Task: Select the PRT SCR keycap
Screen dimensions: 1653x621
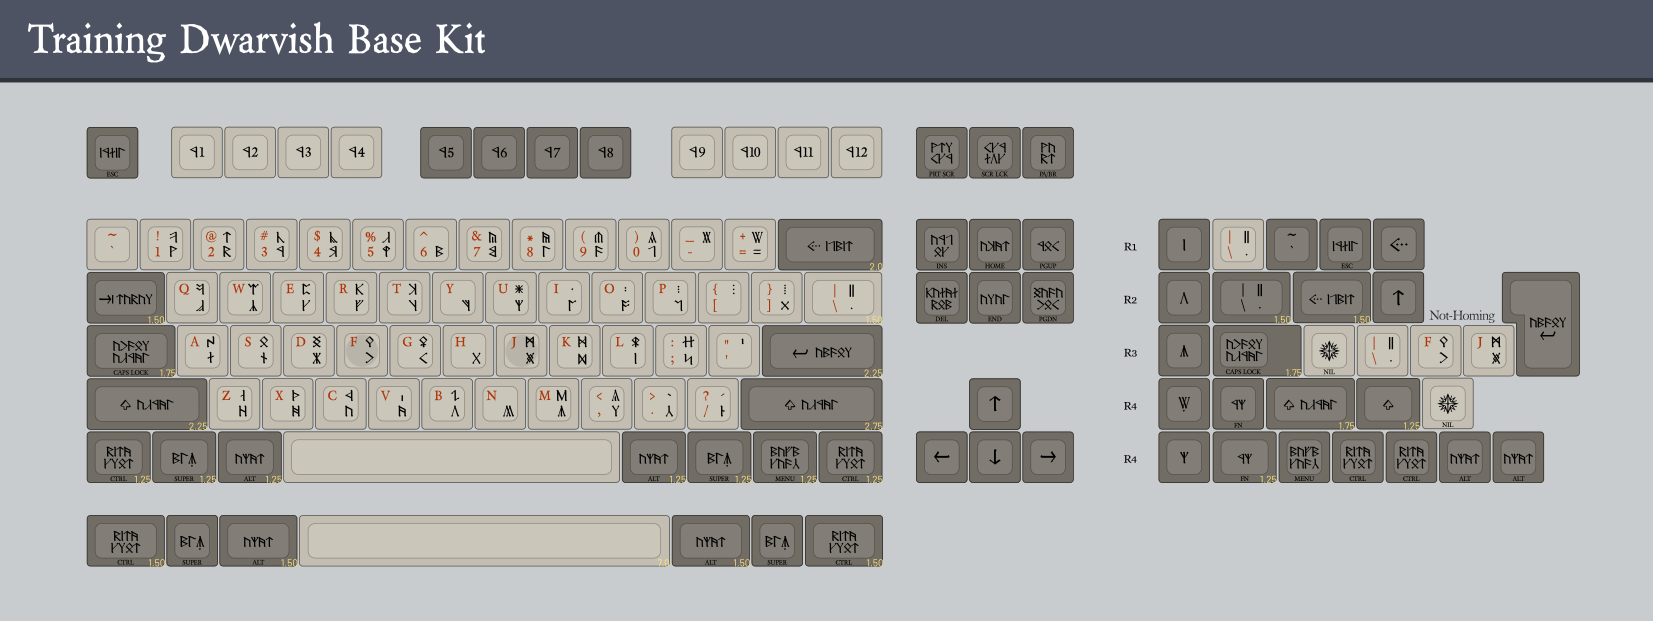Action: click(x=941, y=152)
